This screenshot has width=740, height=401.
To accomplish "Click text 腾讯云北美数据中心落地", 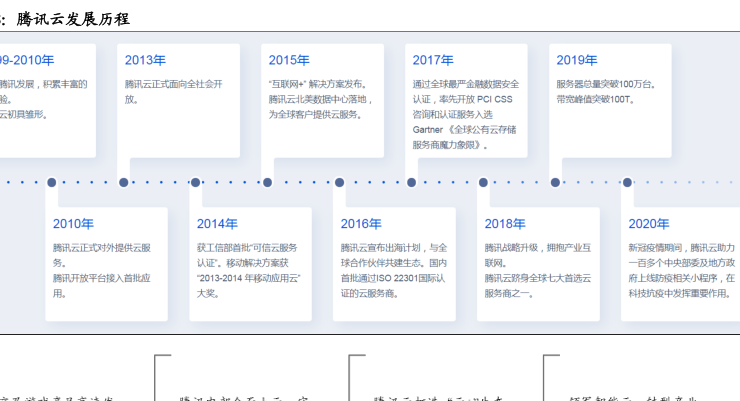I will point(321,99).
